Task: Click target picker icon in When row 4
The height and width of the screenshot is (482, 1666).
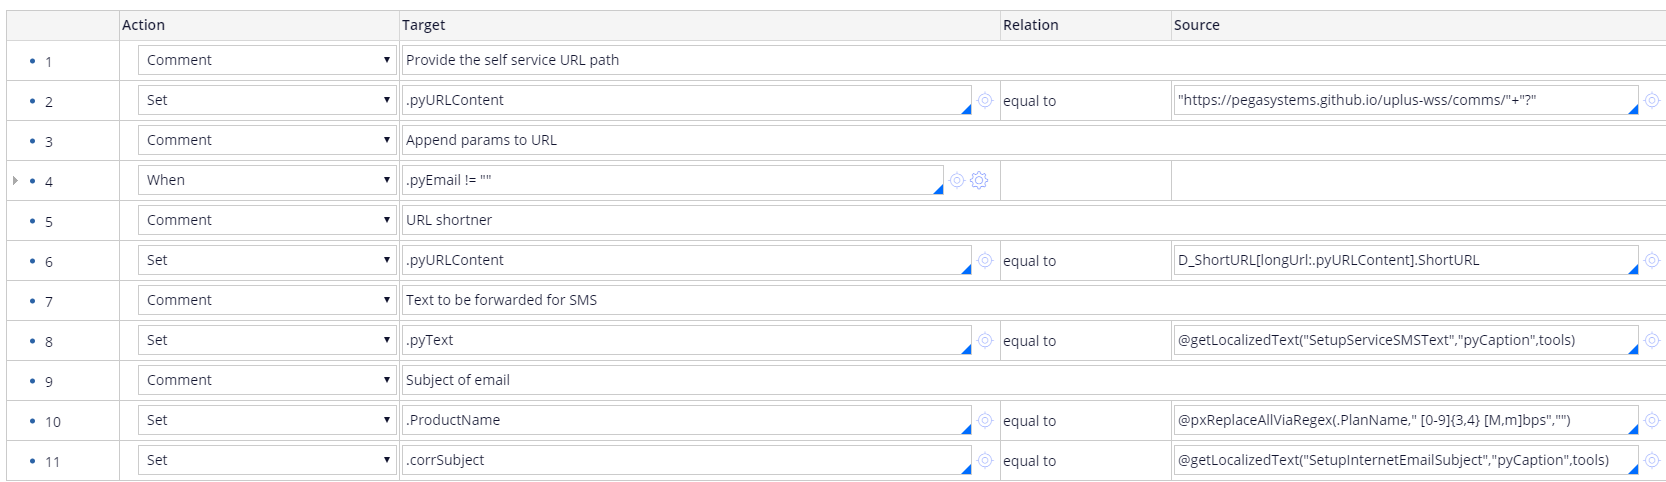Action: pos(957,180)
